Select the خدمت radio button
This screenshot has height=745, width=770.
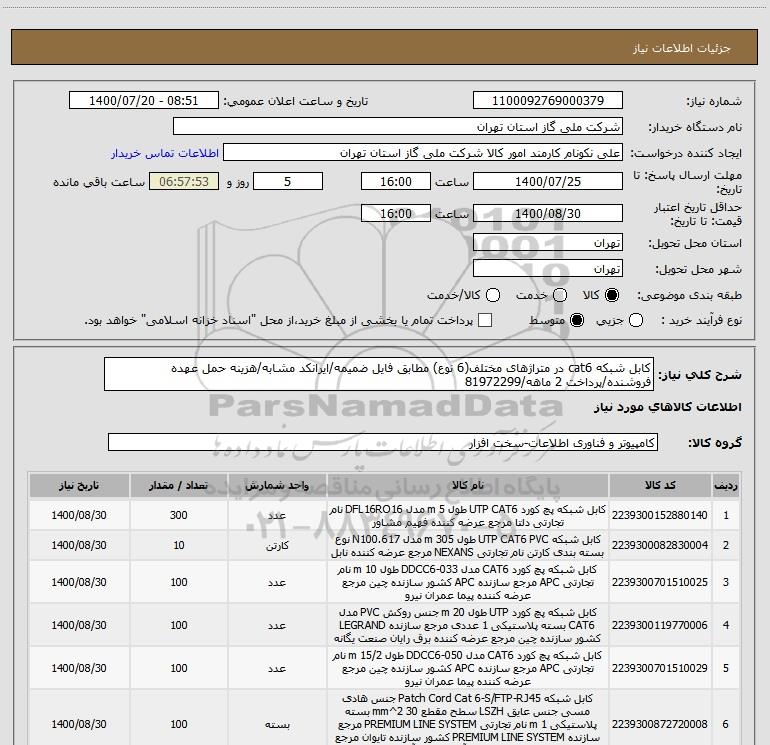pyautogui.click(x=560, y=295)
